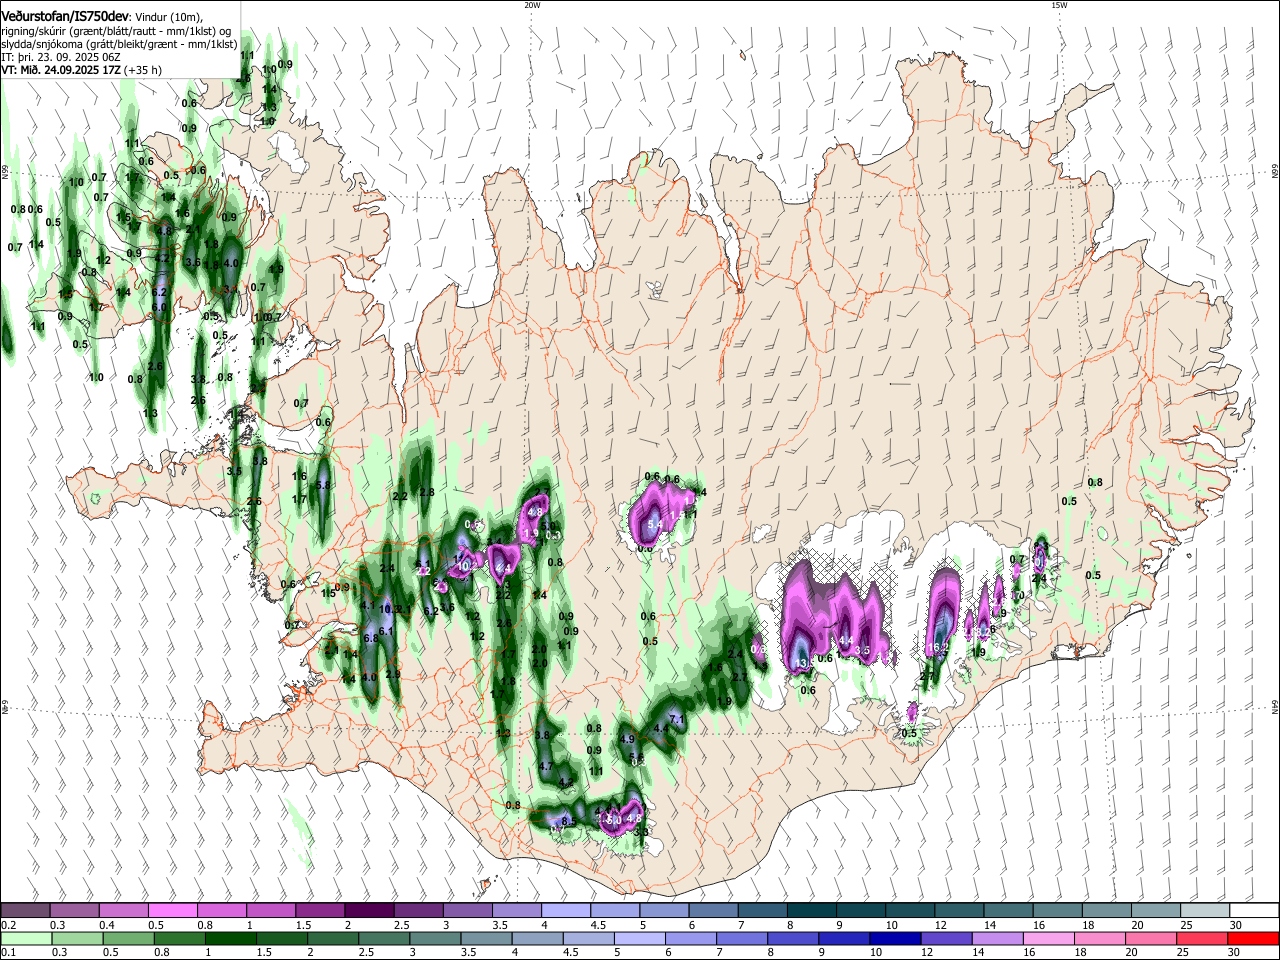Click the '(+35 h)' forecast offset text
Image resolution: width=1280 pixels, height=960 pixels.
point(144,70)
